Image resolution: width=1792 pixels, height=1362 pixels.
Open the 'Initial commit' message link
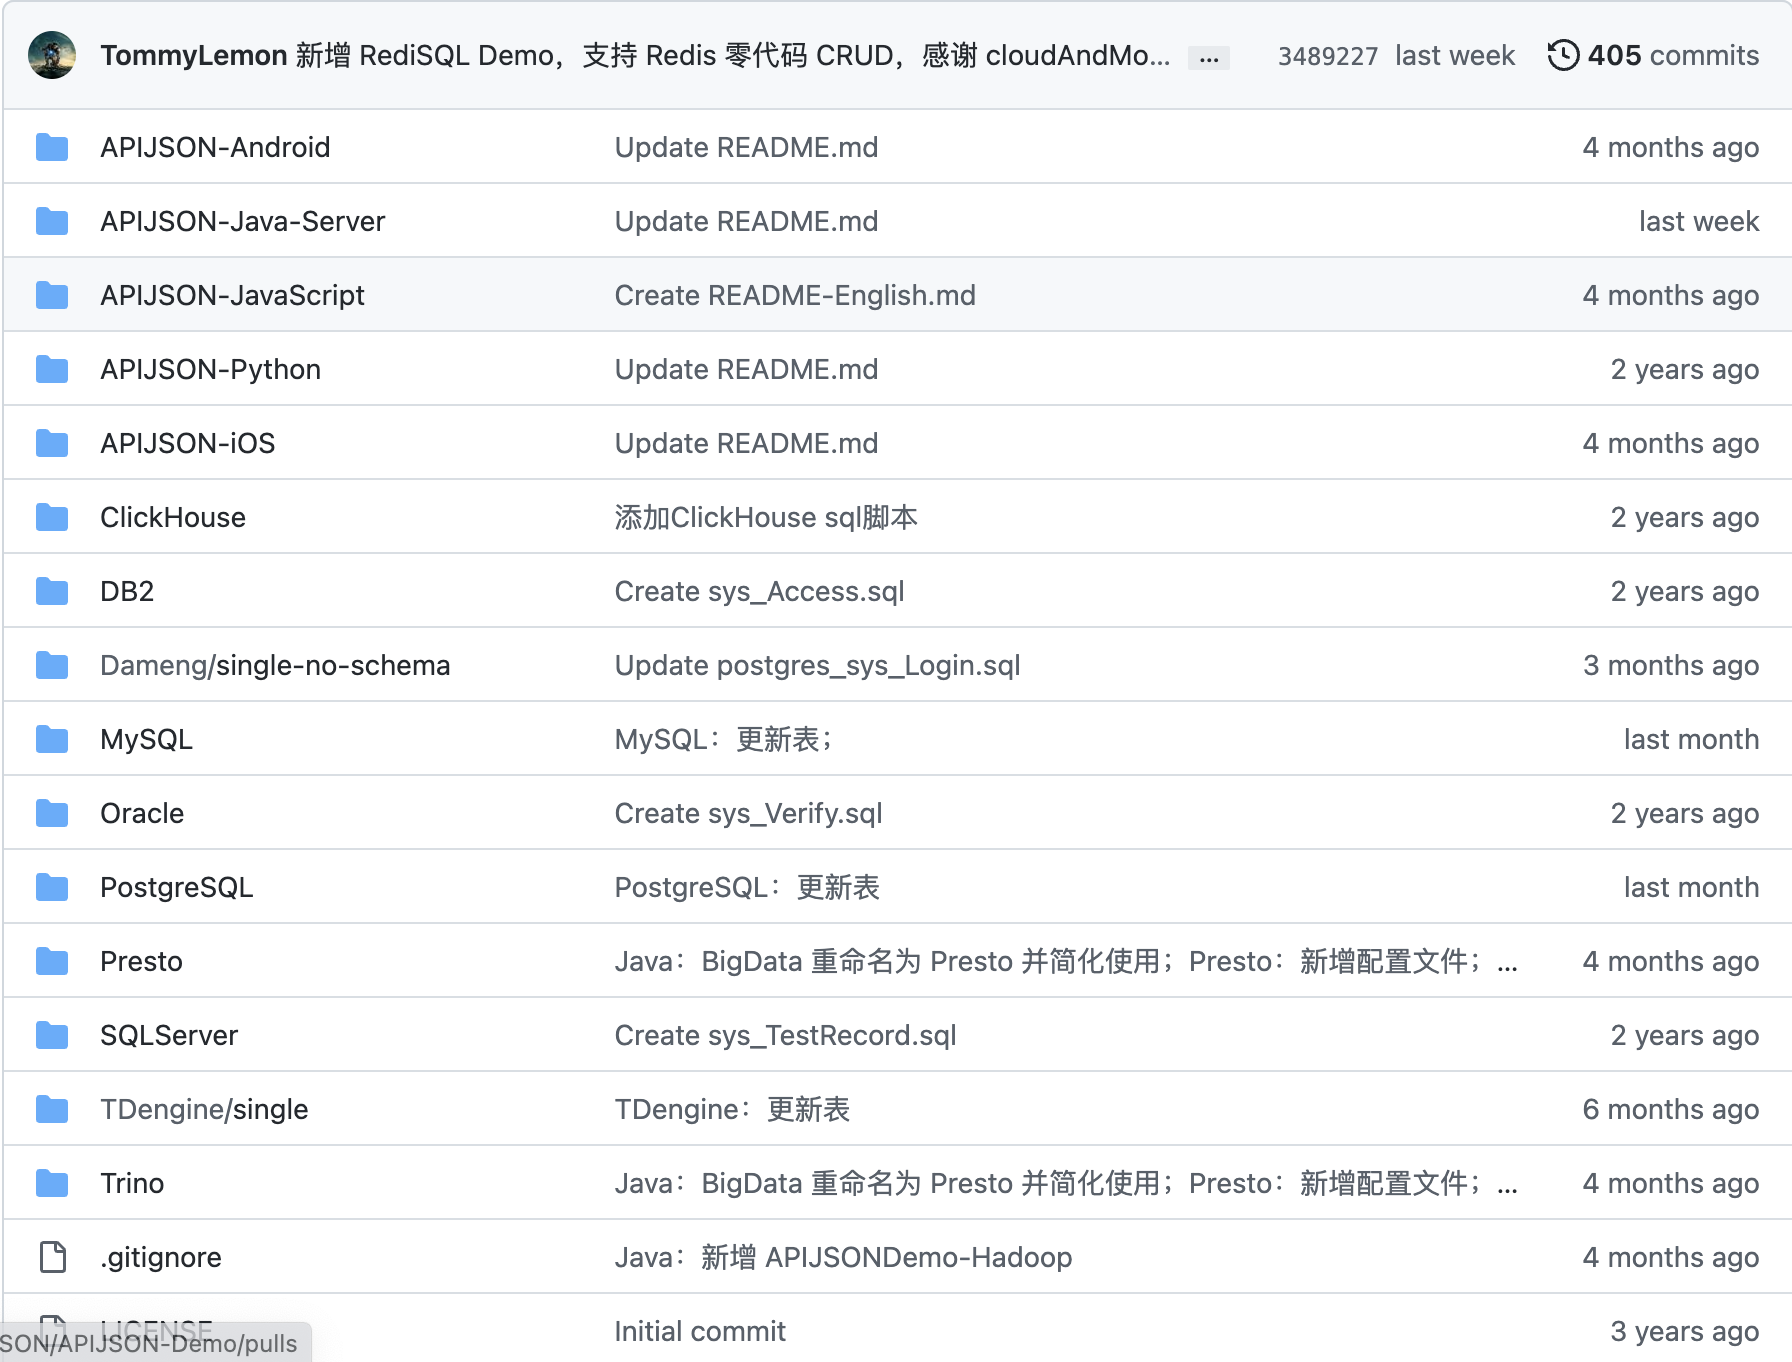700,1331
